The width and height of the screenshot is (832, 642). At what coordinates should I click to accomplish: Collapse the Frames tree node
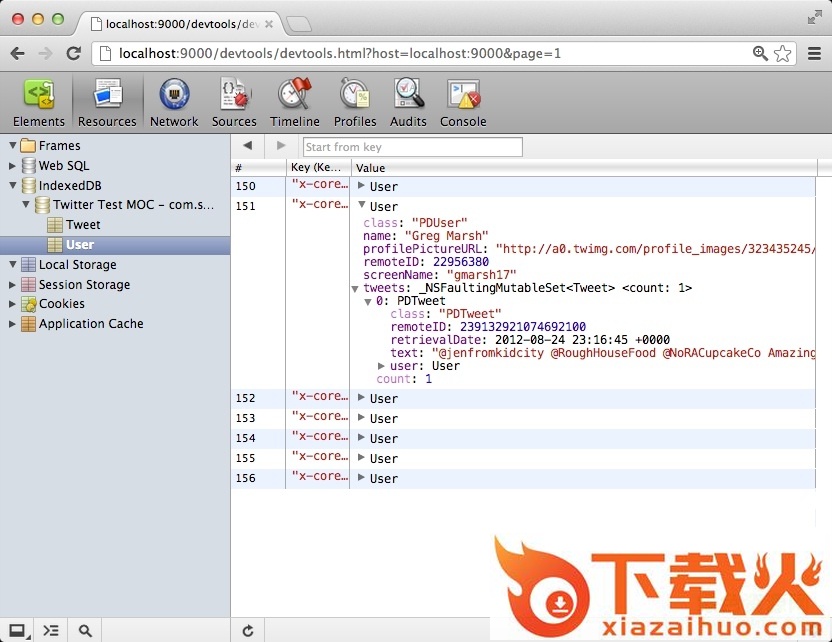(13, 145)
